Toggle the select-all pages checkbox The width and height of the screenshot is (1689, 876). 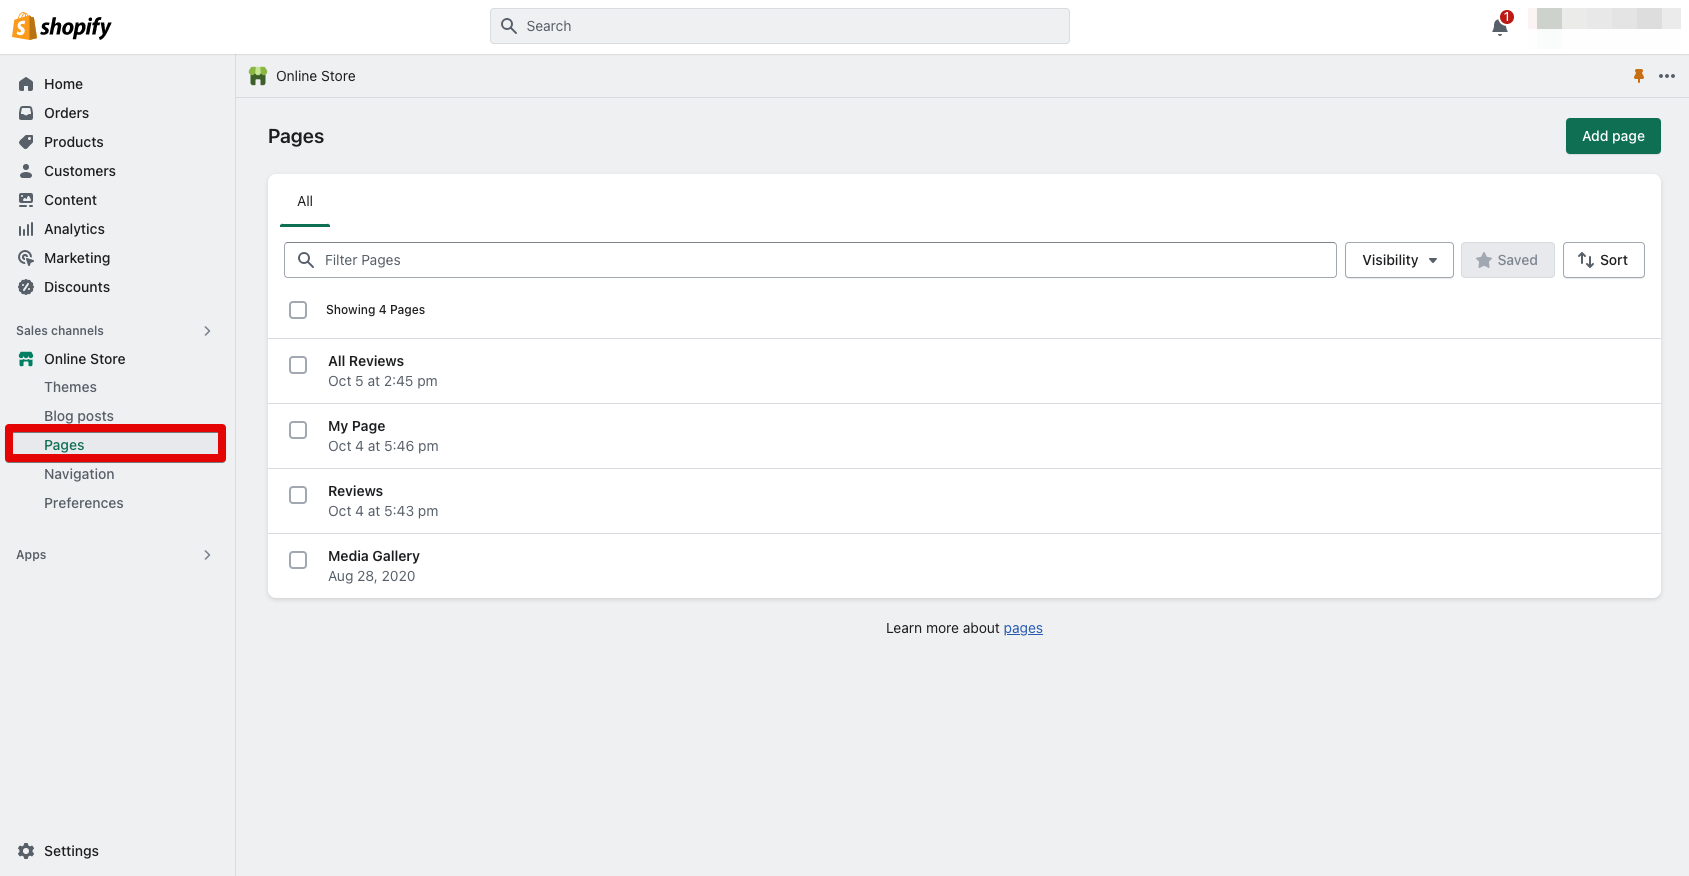[298, 310]
